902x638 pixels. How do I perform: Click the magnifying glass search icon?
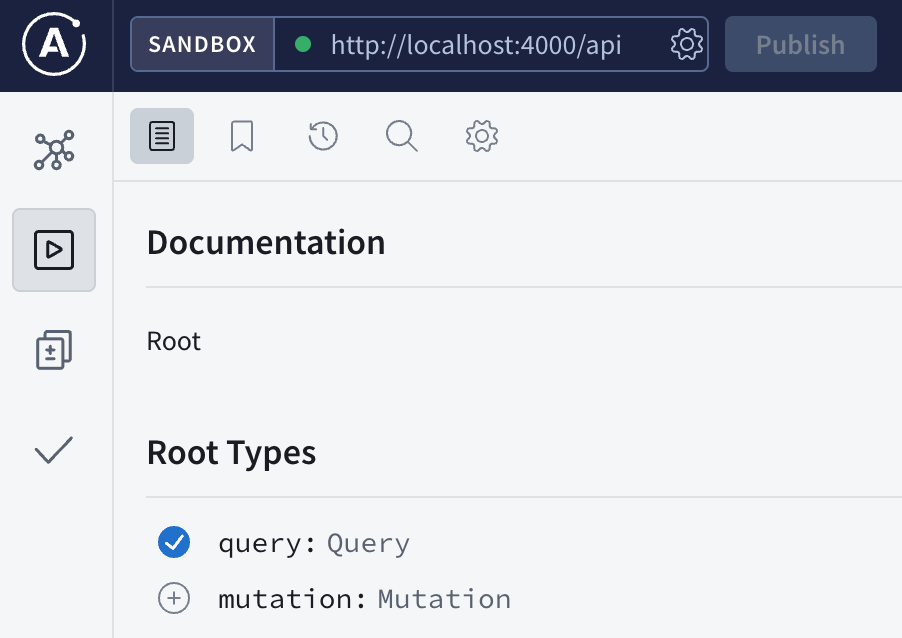(402, 136)
